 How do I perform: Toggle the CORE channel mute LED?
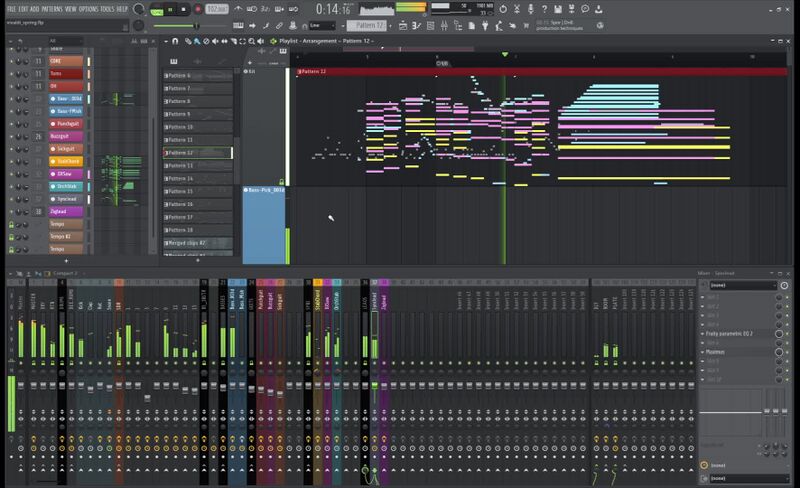12,60
